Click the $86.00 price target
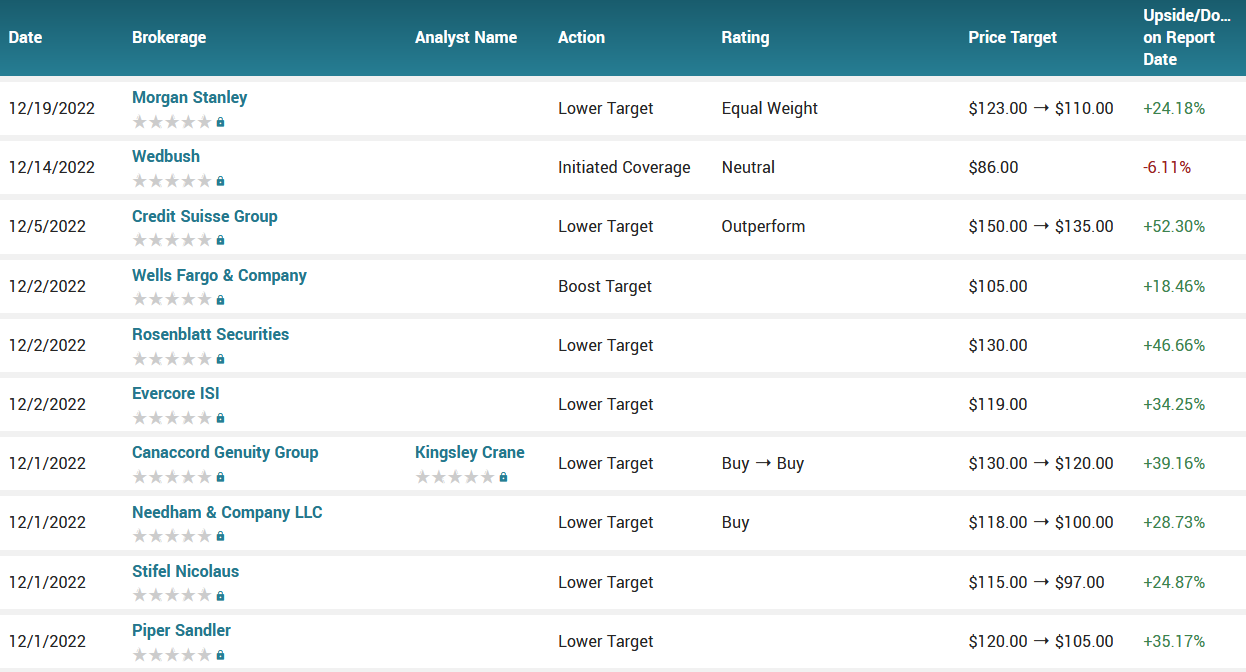This screenshot has width=1246, height=672. click(x=993, y=167)
